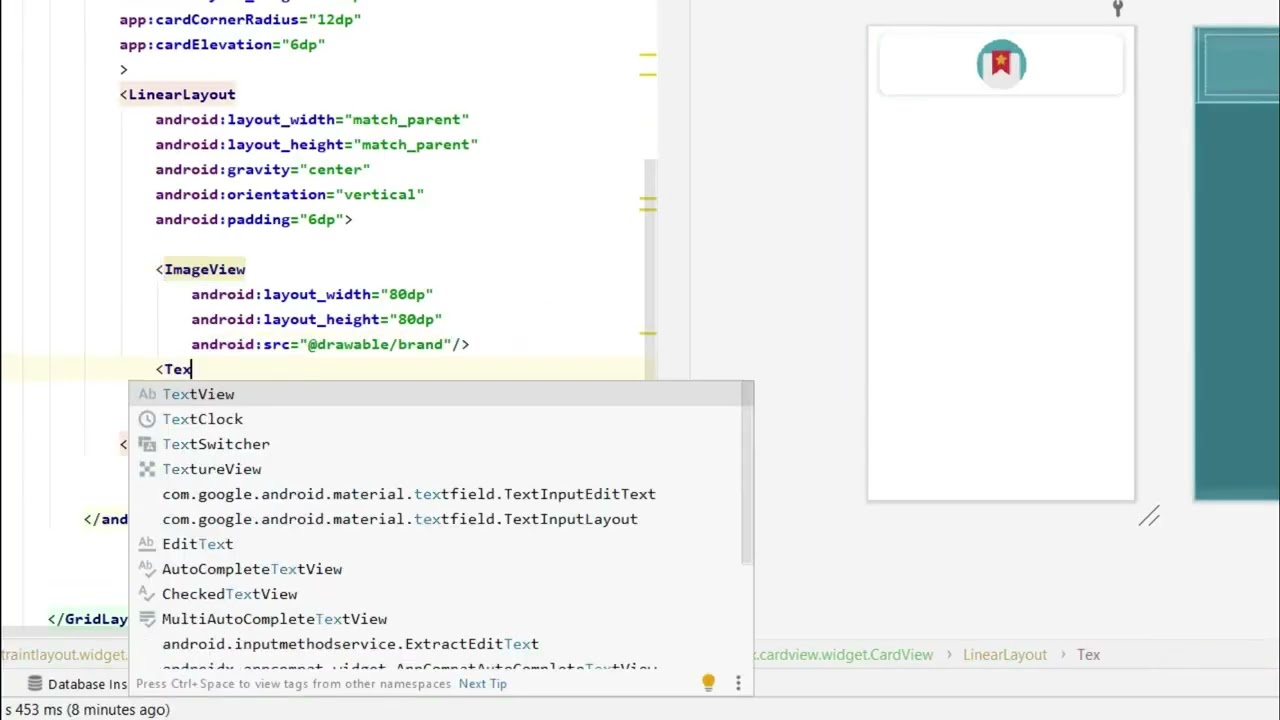Click the preview resize handle

tap(1149, 516)
